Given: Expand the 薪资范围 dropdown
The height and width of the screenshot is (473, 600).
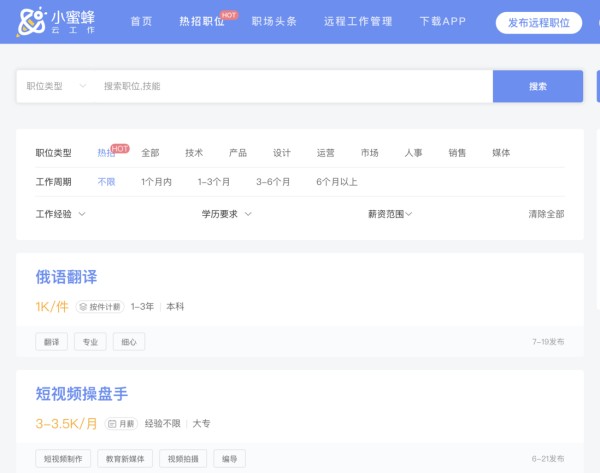Looking at the screenshot, I should coord(390,214).
